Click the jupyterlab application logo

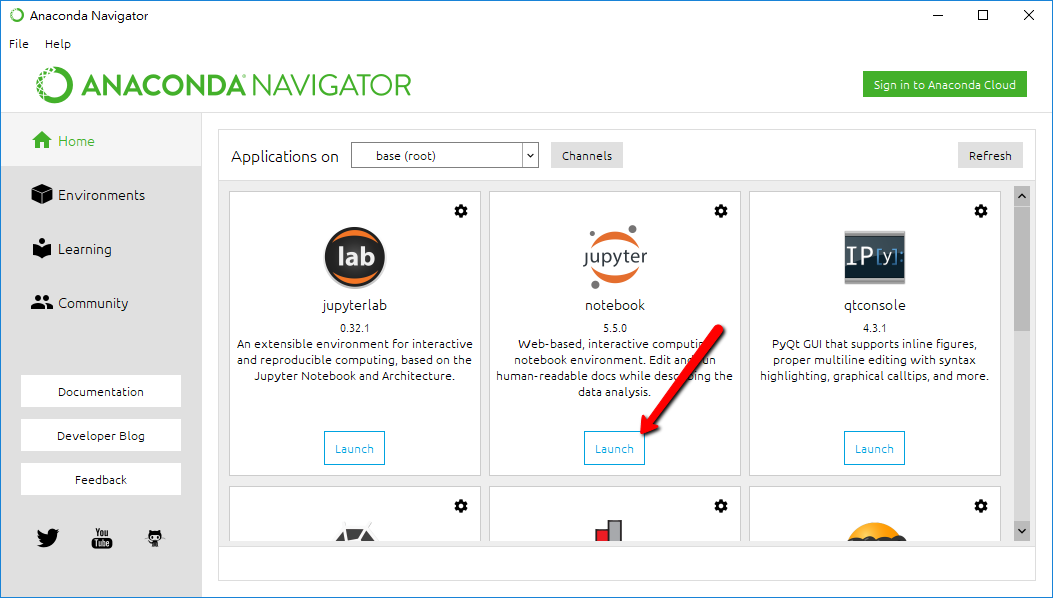pos(355,257)
